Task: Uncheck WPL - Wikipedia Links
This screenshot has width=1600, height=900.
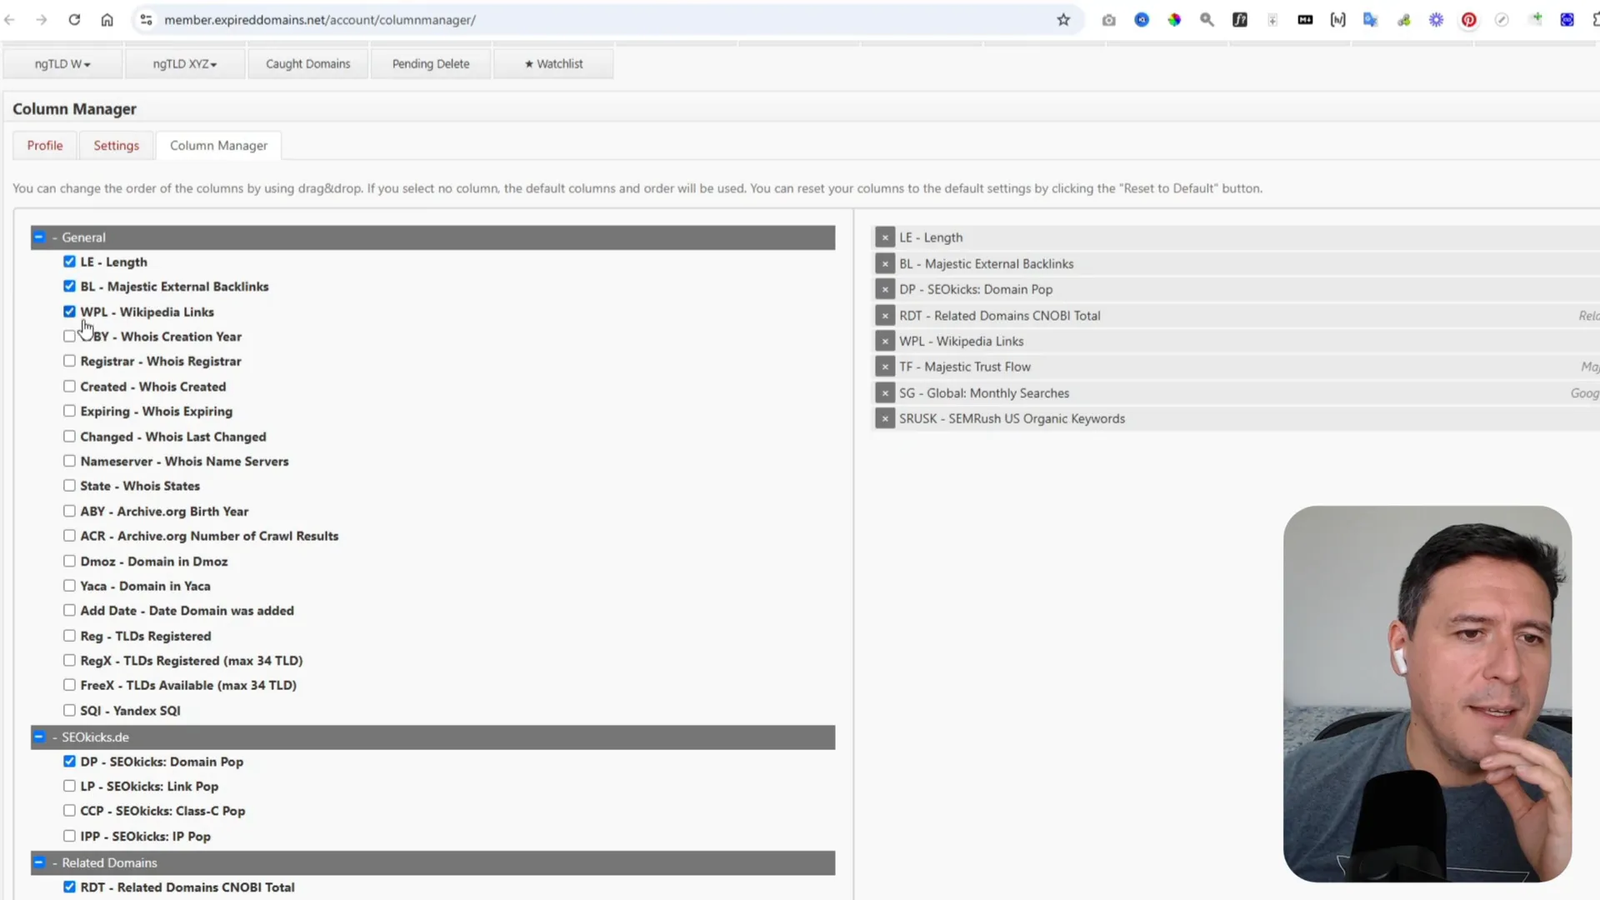Action: click(x=69, y=311)
